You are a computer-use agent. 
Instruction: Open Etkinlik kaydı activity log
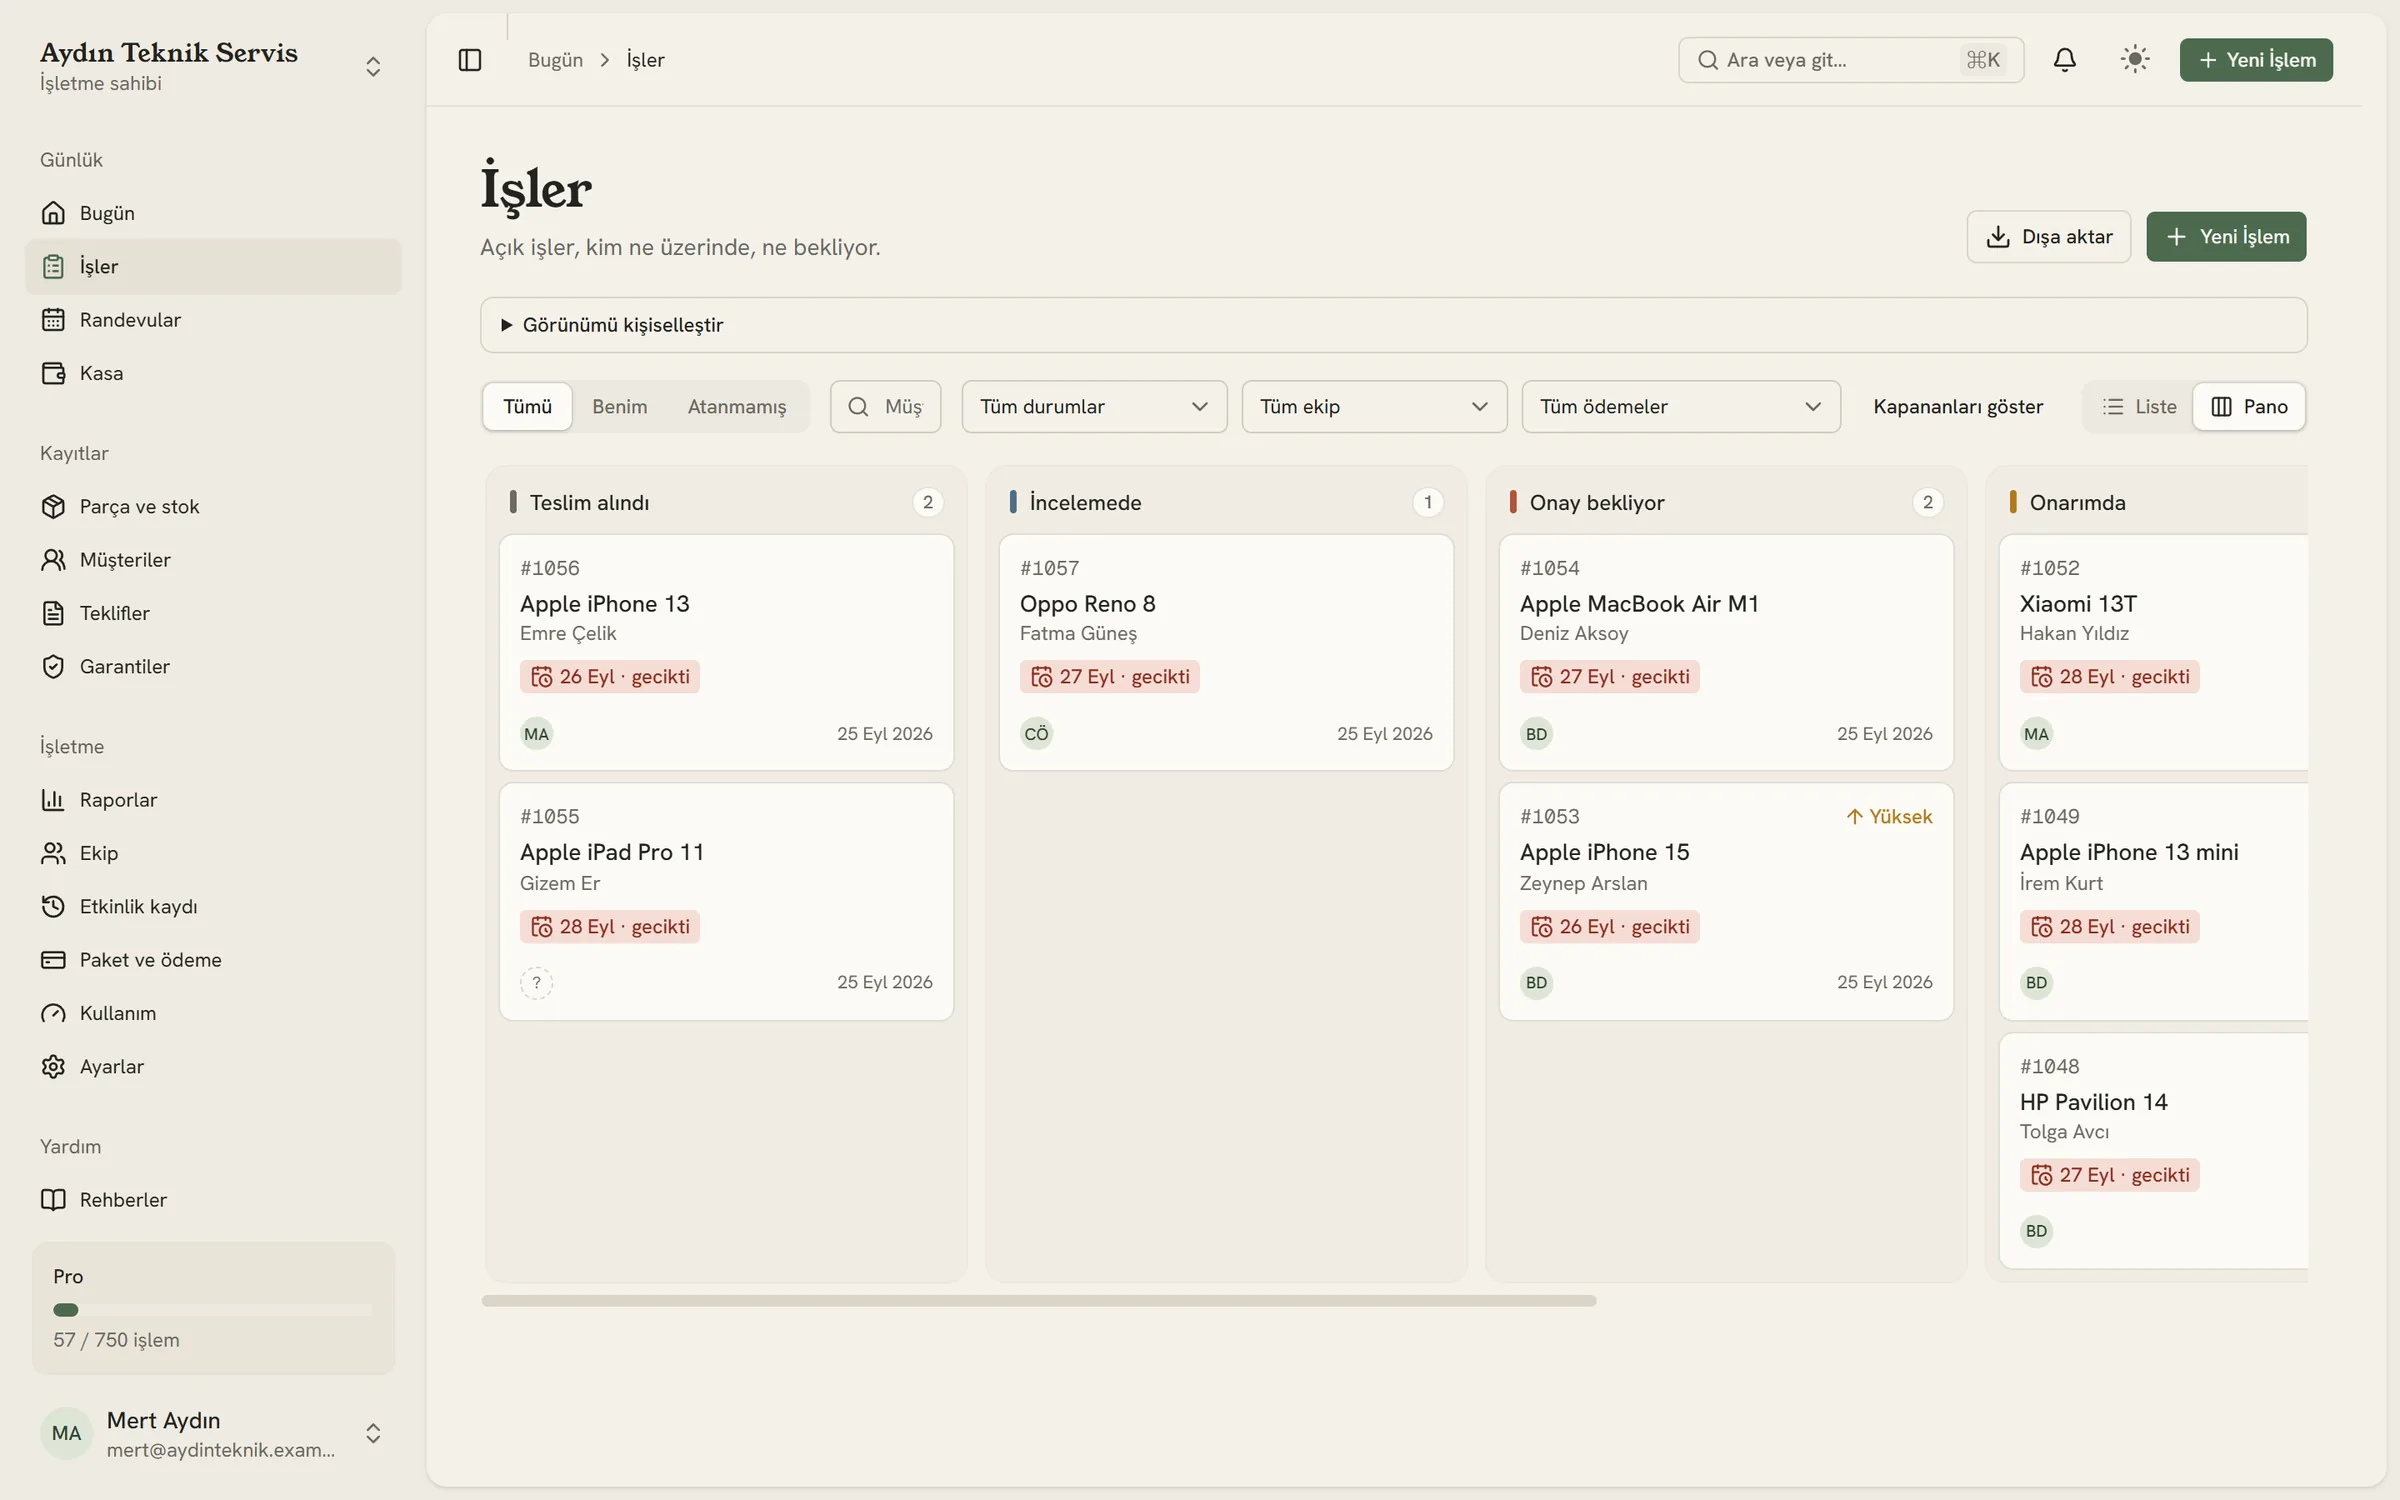213,906
